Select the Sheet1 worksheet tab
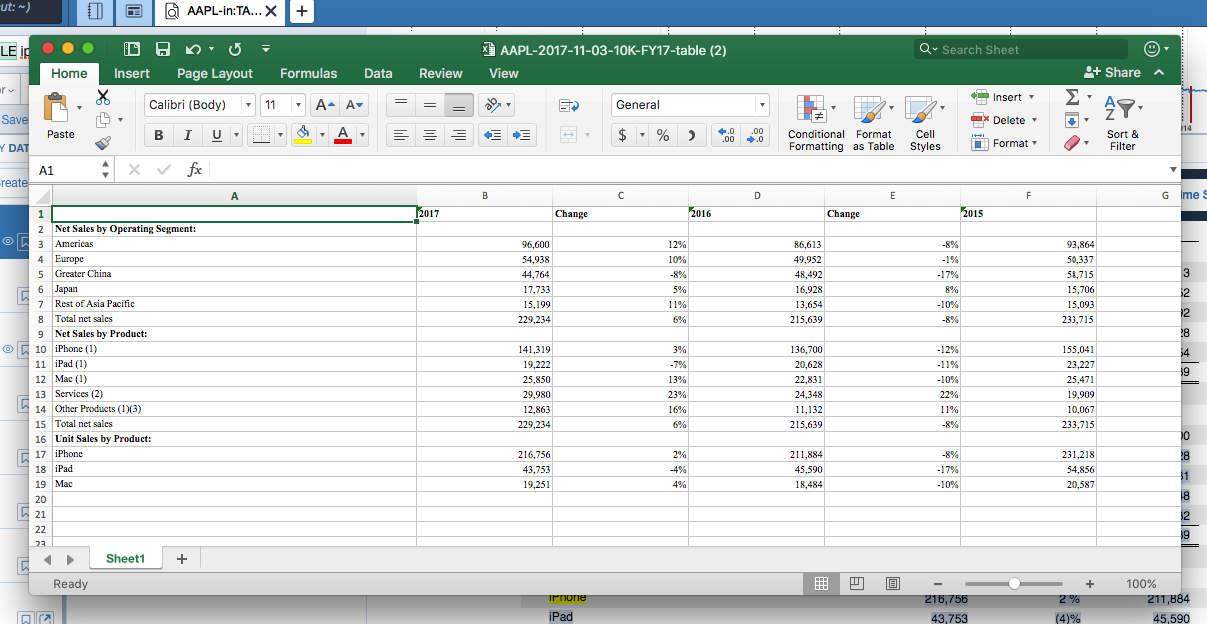The height and width of the screenshot is (624, 1207). click(125, 558)
